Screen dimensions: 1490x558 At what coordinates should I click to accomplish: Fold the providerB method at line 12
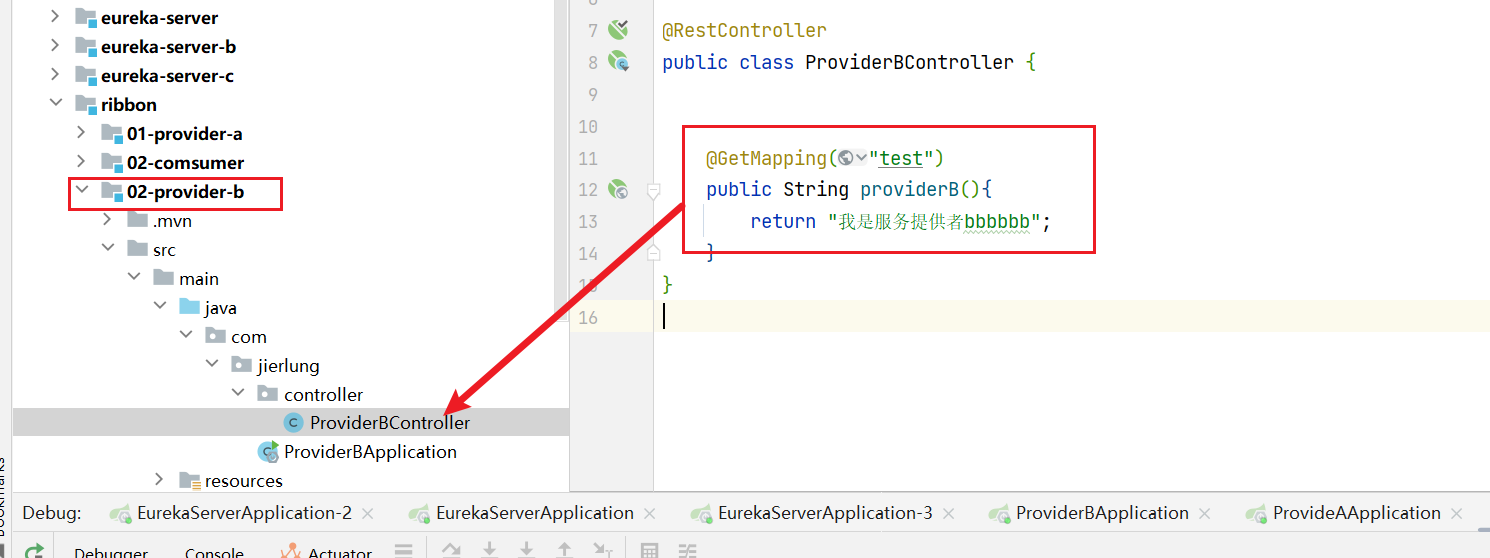[653, 189]
